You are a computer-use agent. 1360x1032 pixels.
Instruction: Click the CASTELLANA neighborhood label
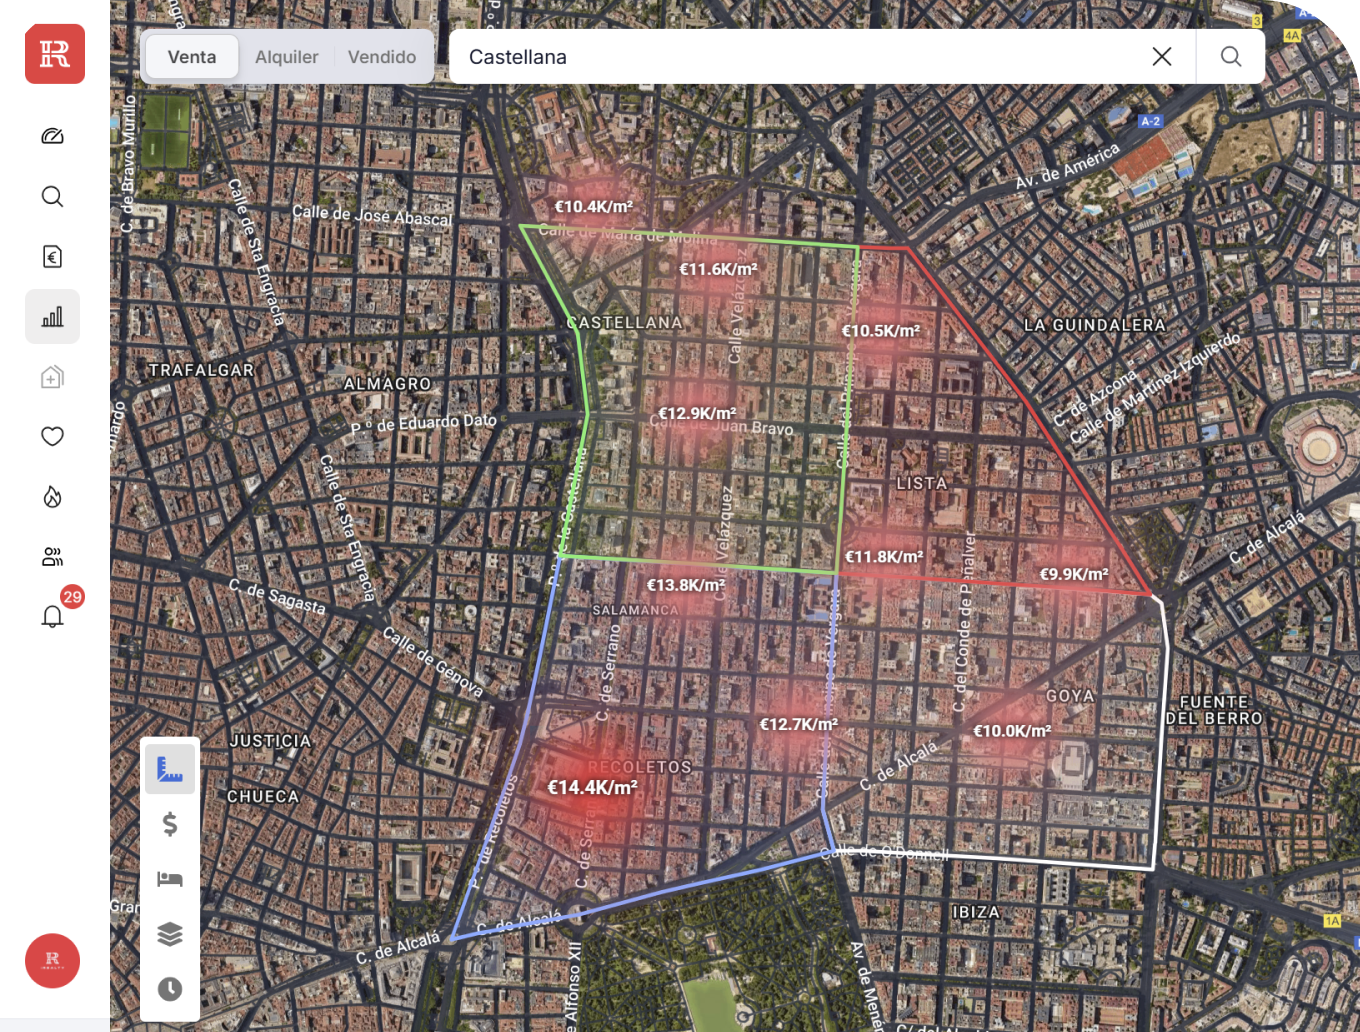tap(624, 323)
